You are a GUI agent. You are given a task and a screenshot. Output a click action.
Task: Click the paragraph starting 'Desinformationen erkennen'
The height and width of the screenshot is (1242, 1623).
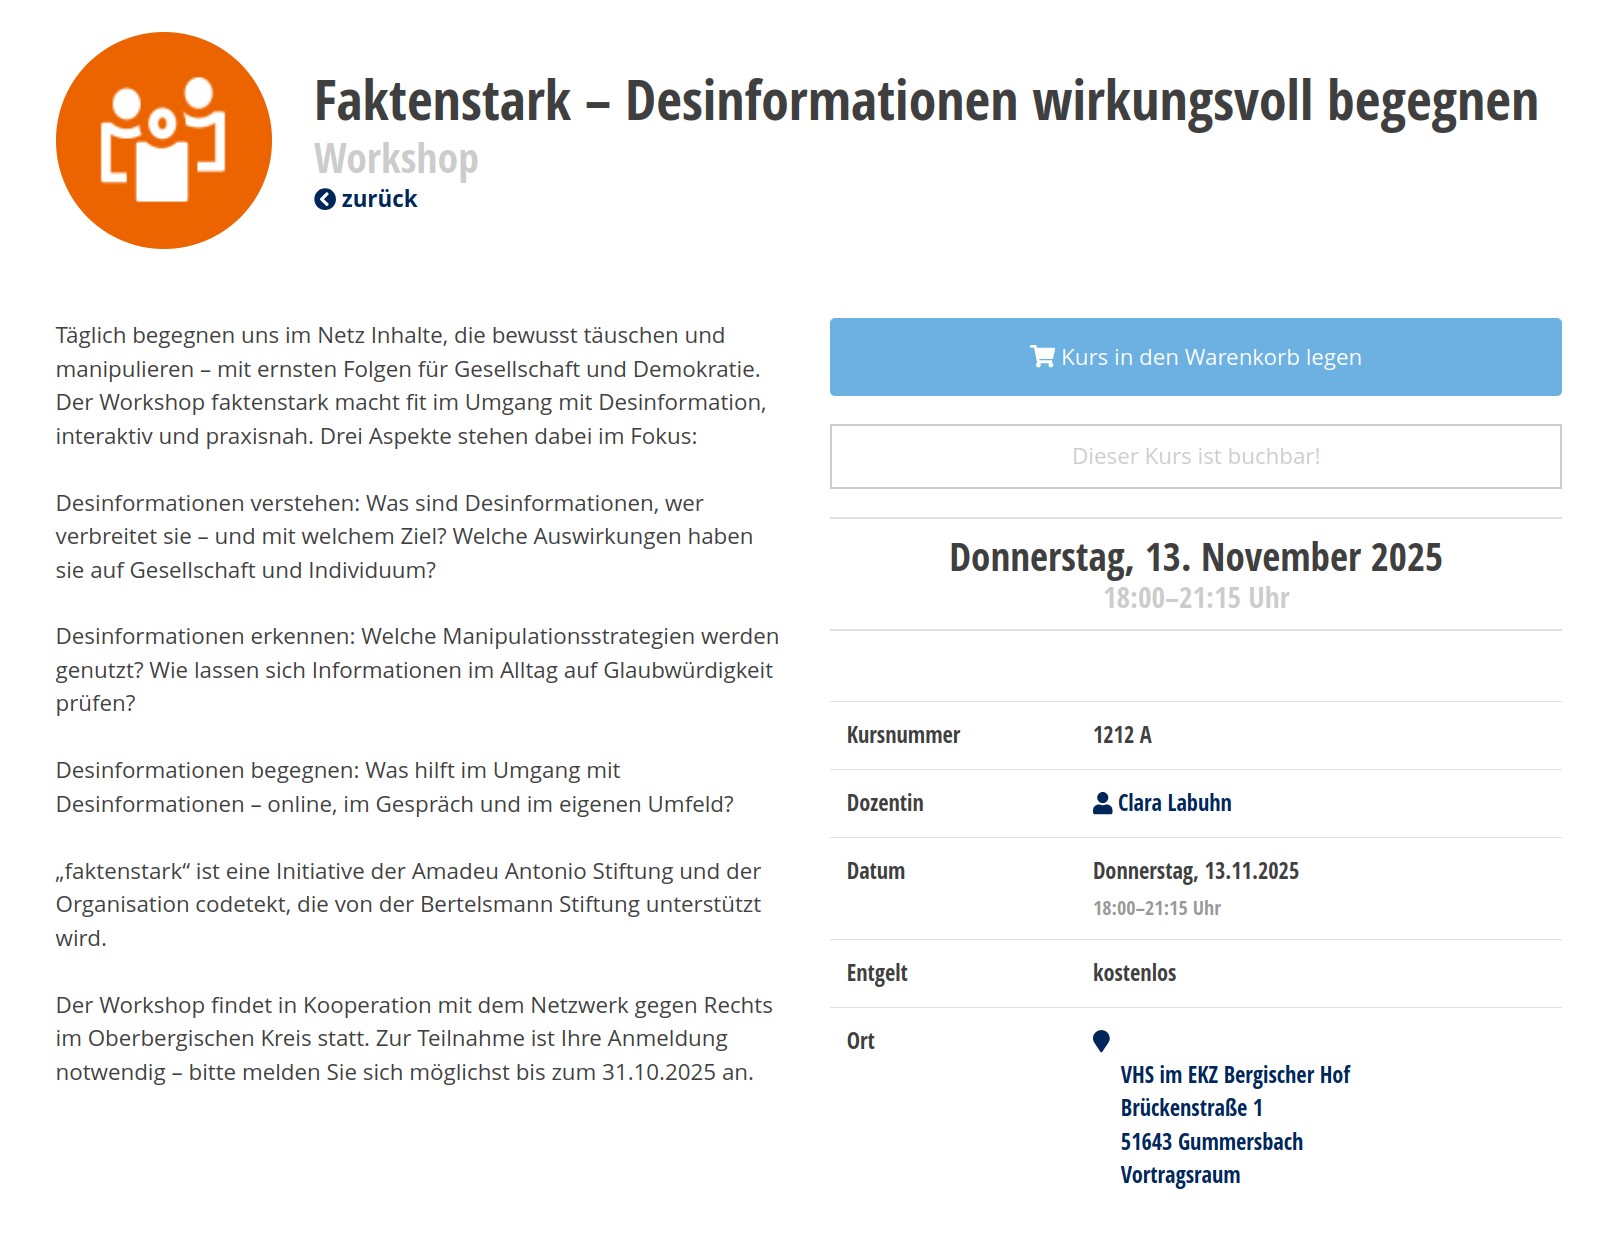point(417,670)
